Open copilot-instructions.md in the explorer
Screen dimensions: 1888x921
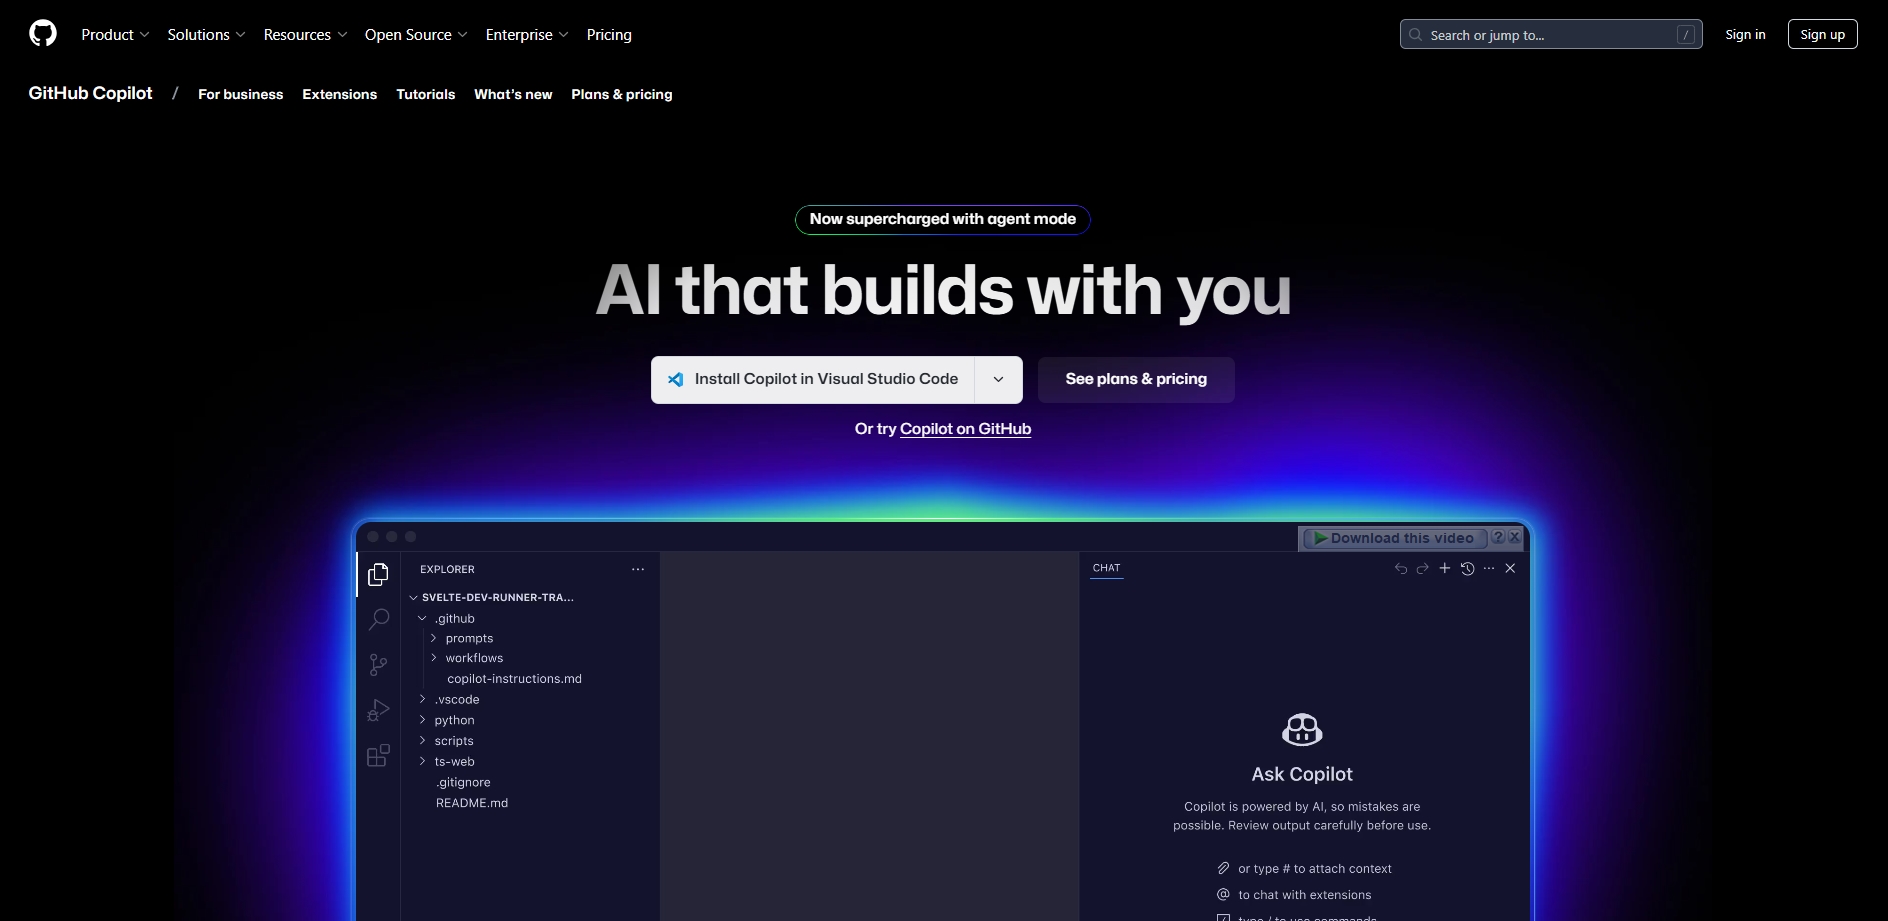click(514, 679)
